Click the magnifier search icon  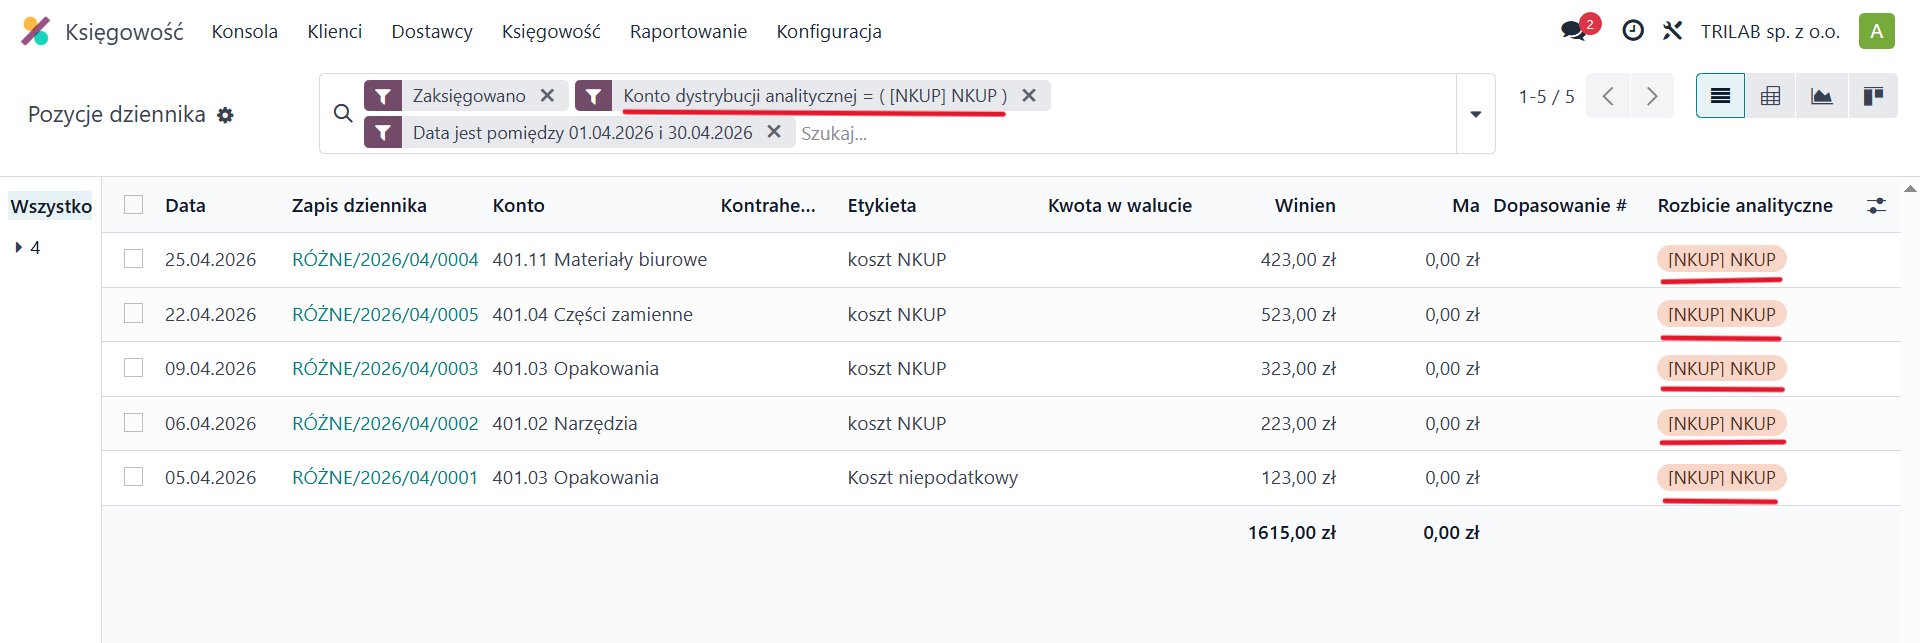(x=343, y=114)
